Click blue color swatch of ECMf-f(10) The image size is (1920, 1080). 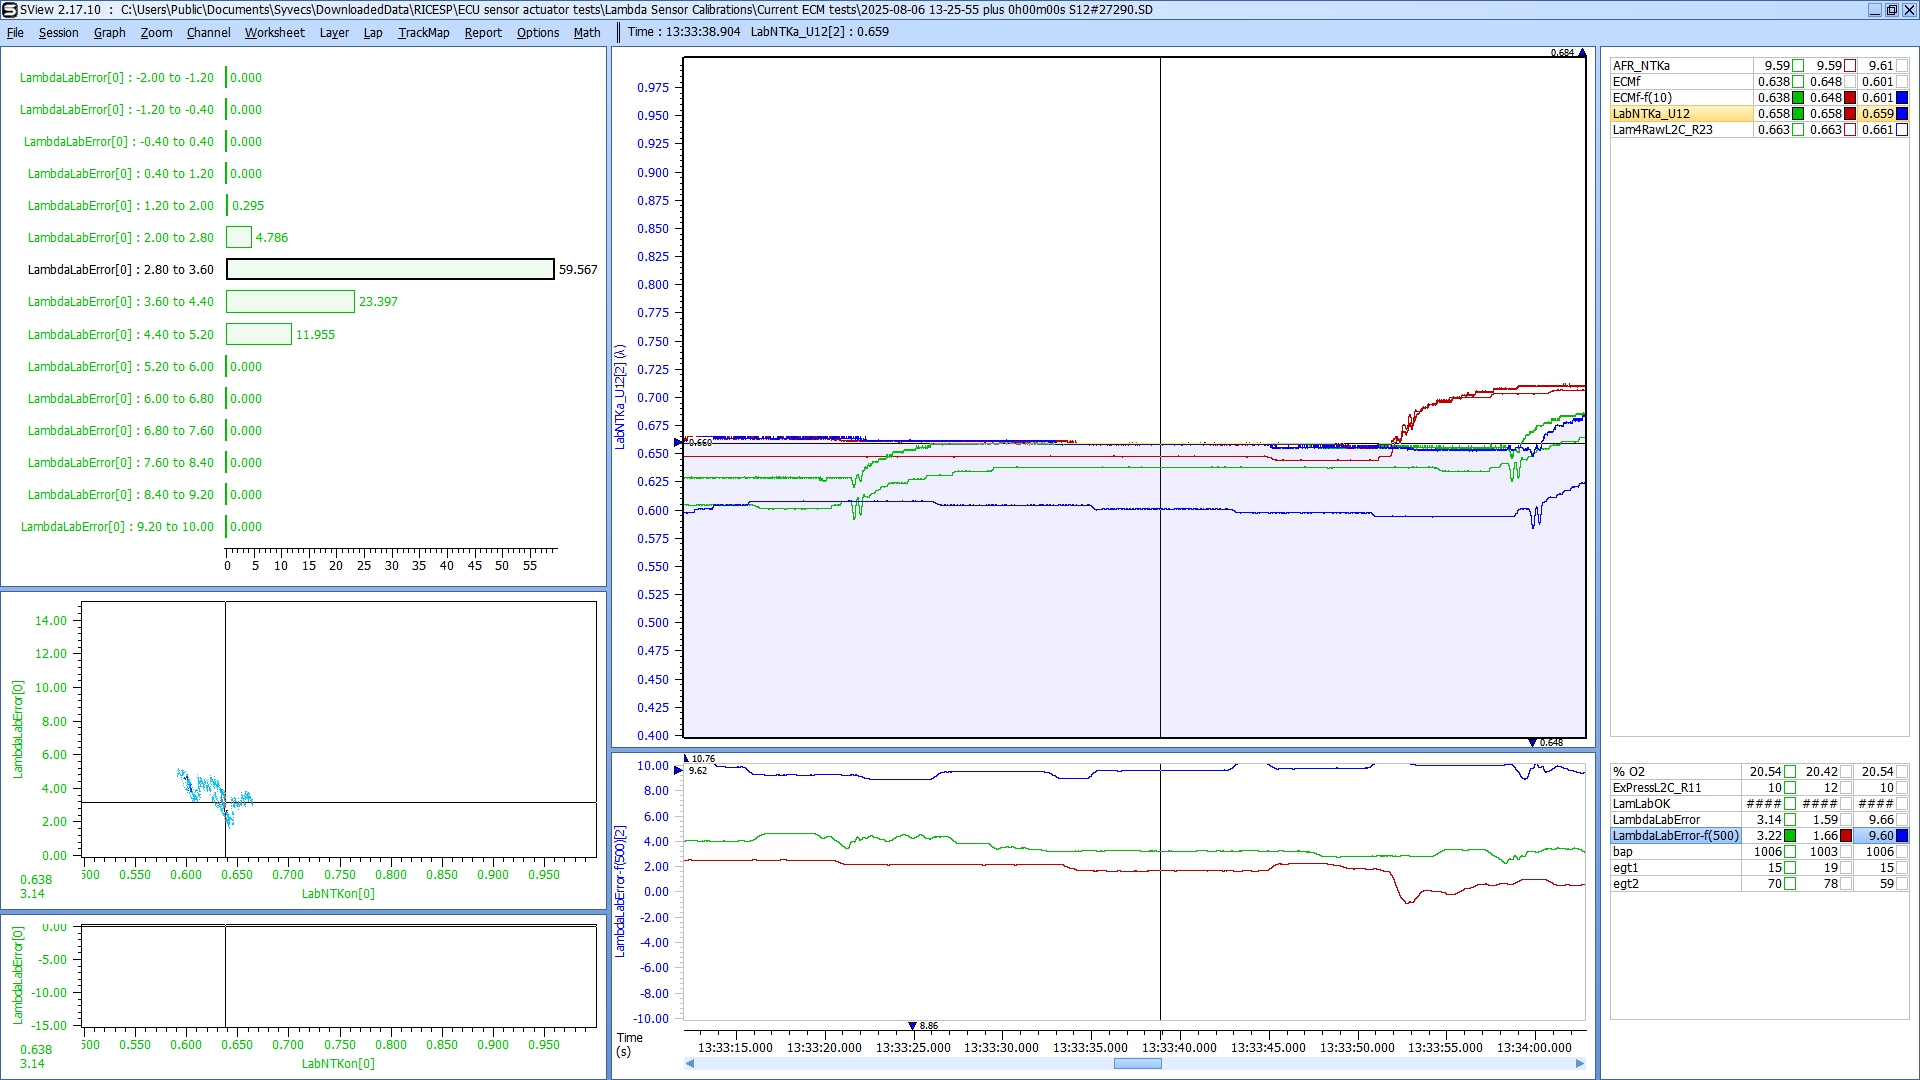1902,98
